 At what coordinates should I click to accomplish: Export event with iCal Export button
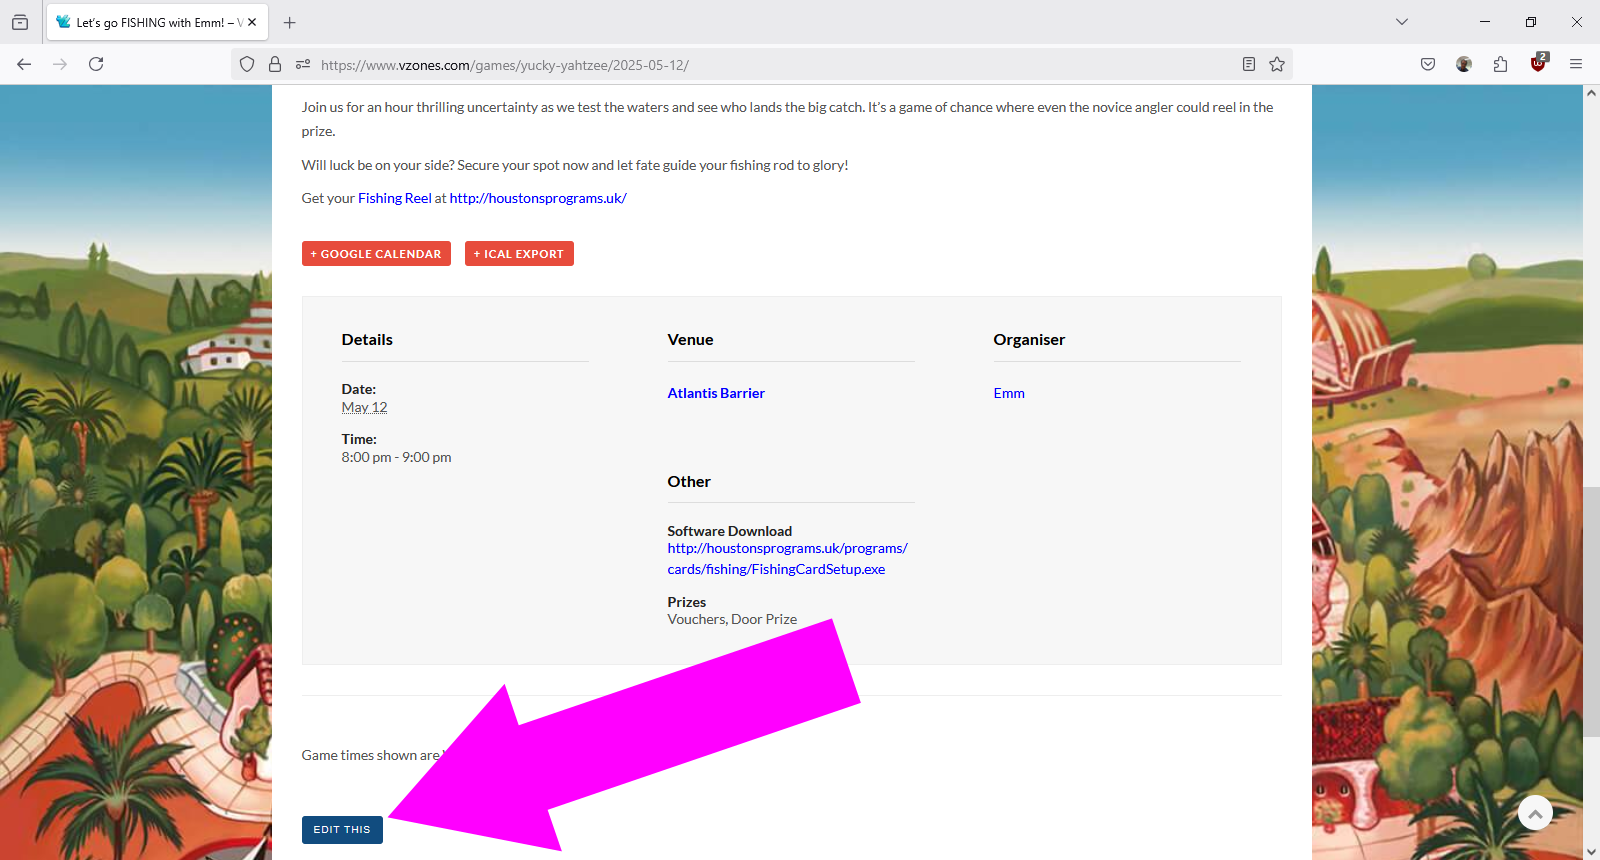[x=519, y=254]
